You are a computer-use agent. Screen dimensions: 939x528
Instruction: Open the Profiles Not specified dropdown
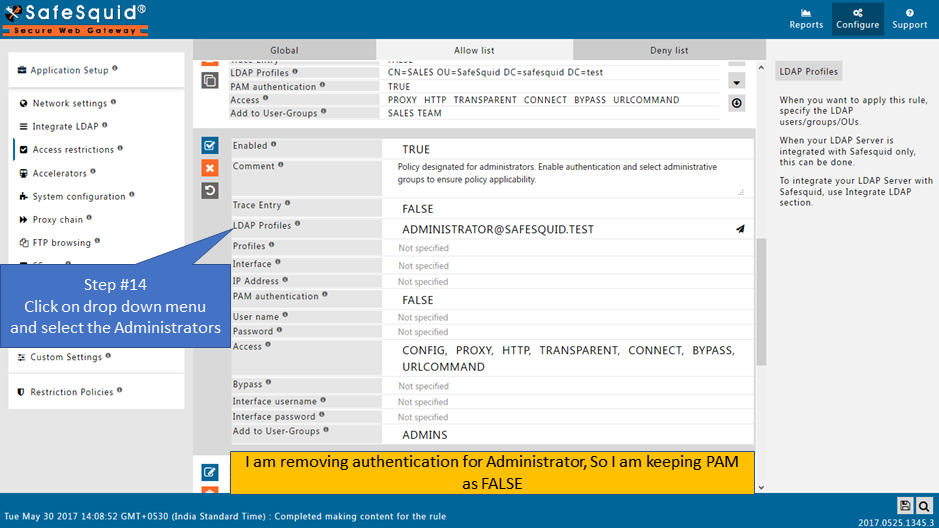(x=568, y=248)
